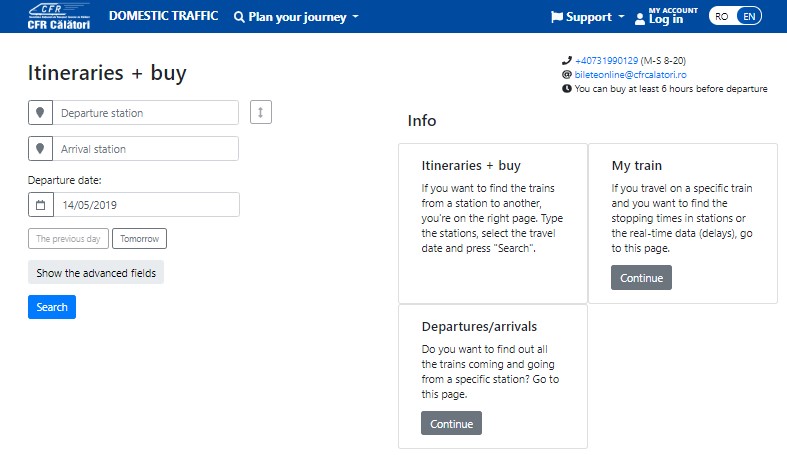Show the advanced fields

(x=96, y=272)
